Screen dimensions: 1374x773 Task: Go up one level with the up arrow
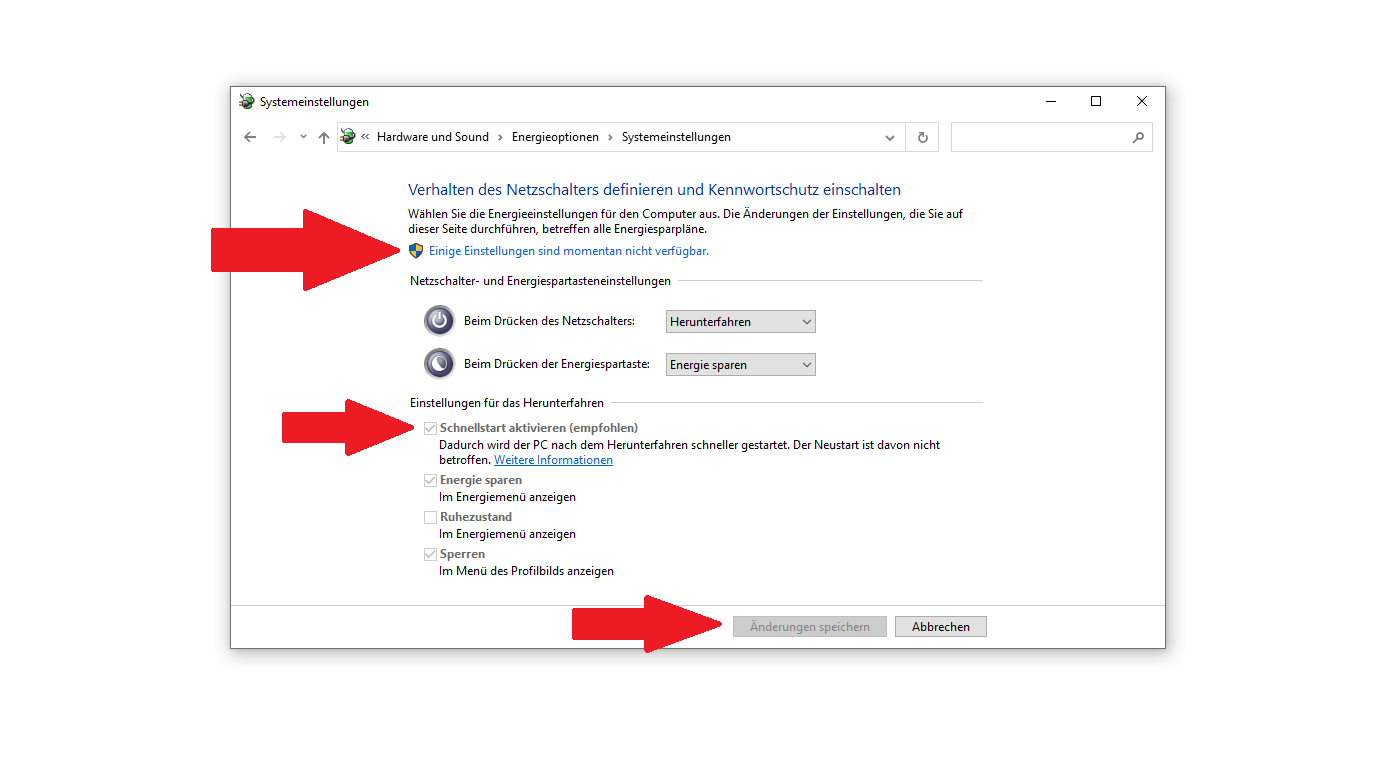coord(323,137)
